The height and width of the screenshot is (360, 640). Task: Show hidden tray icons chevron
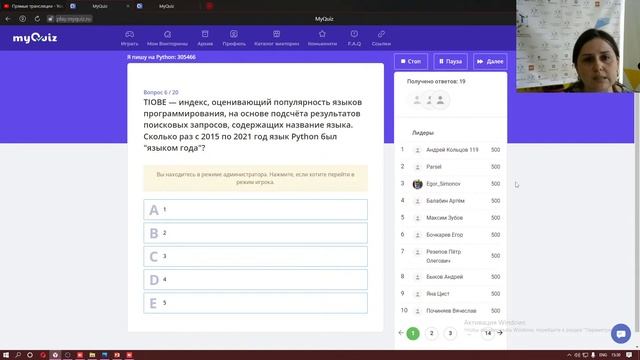[569, 355]
